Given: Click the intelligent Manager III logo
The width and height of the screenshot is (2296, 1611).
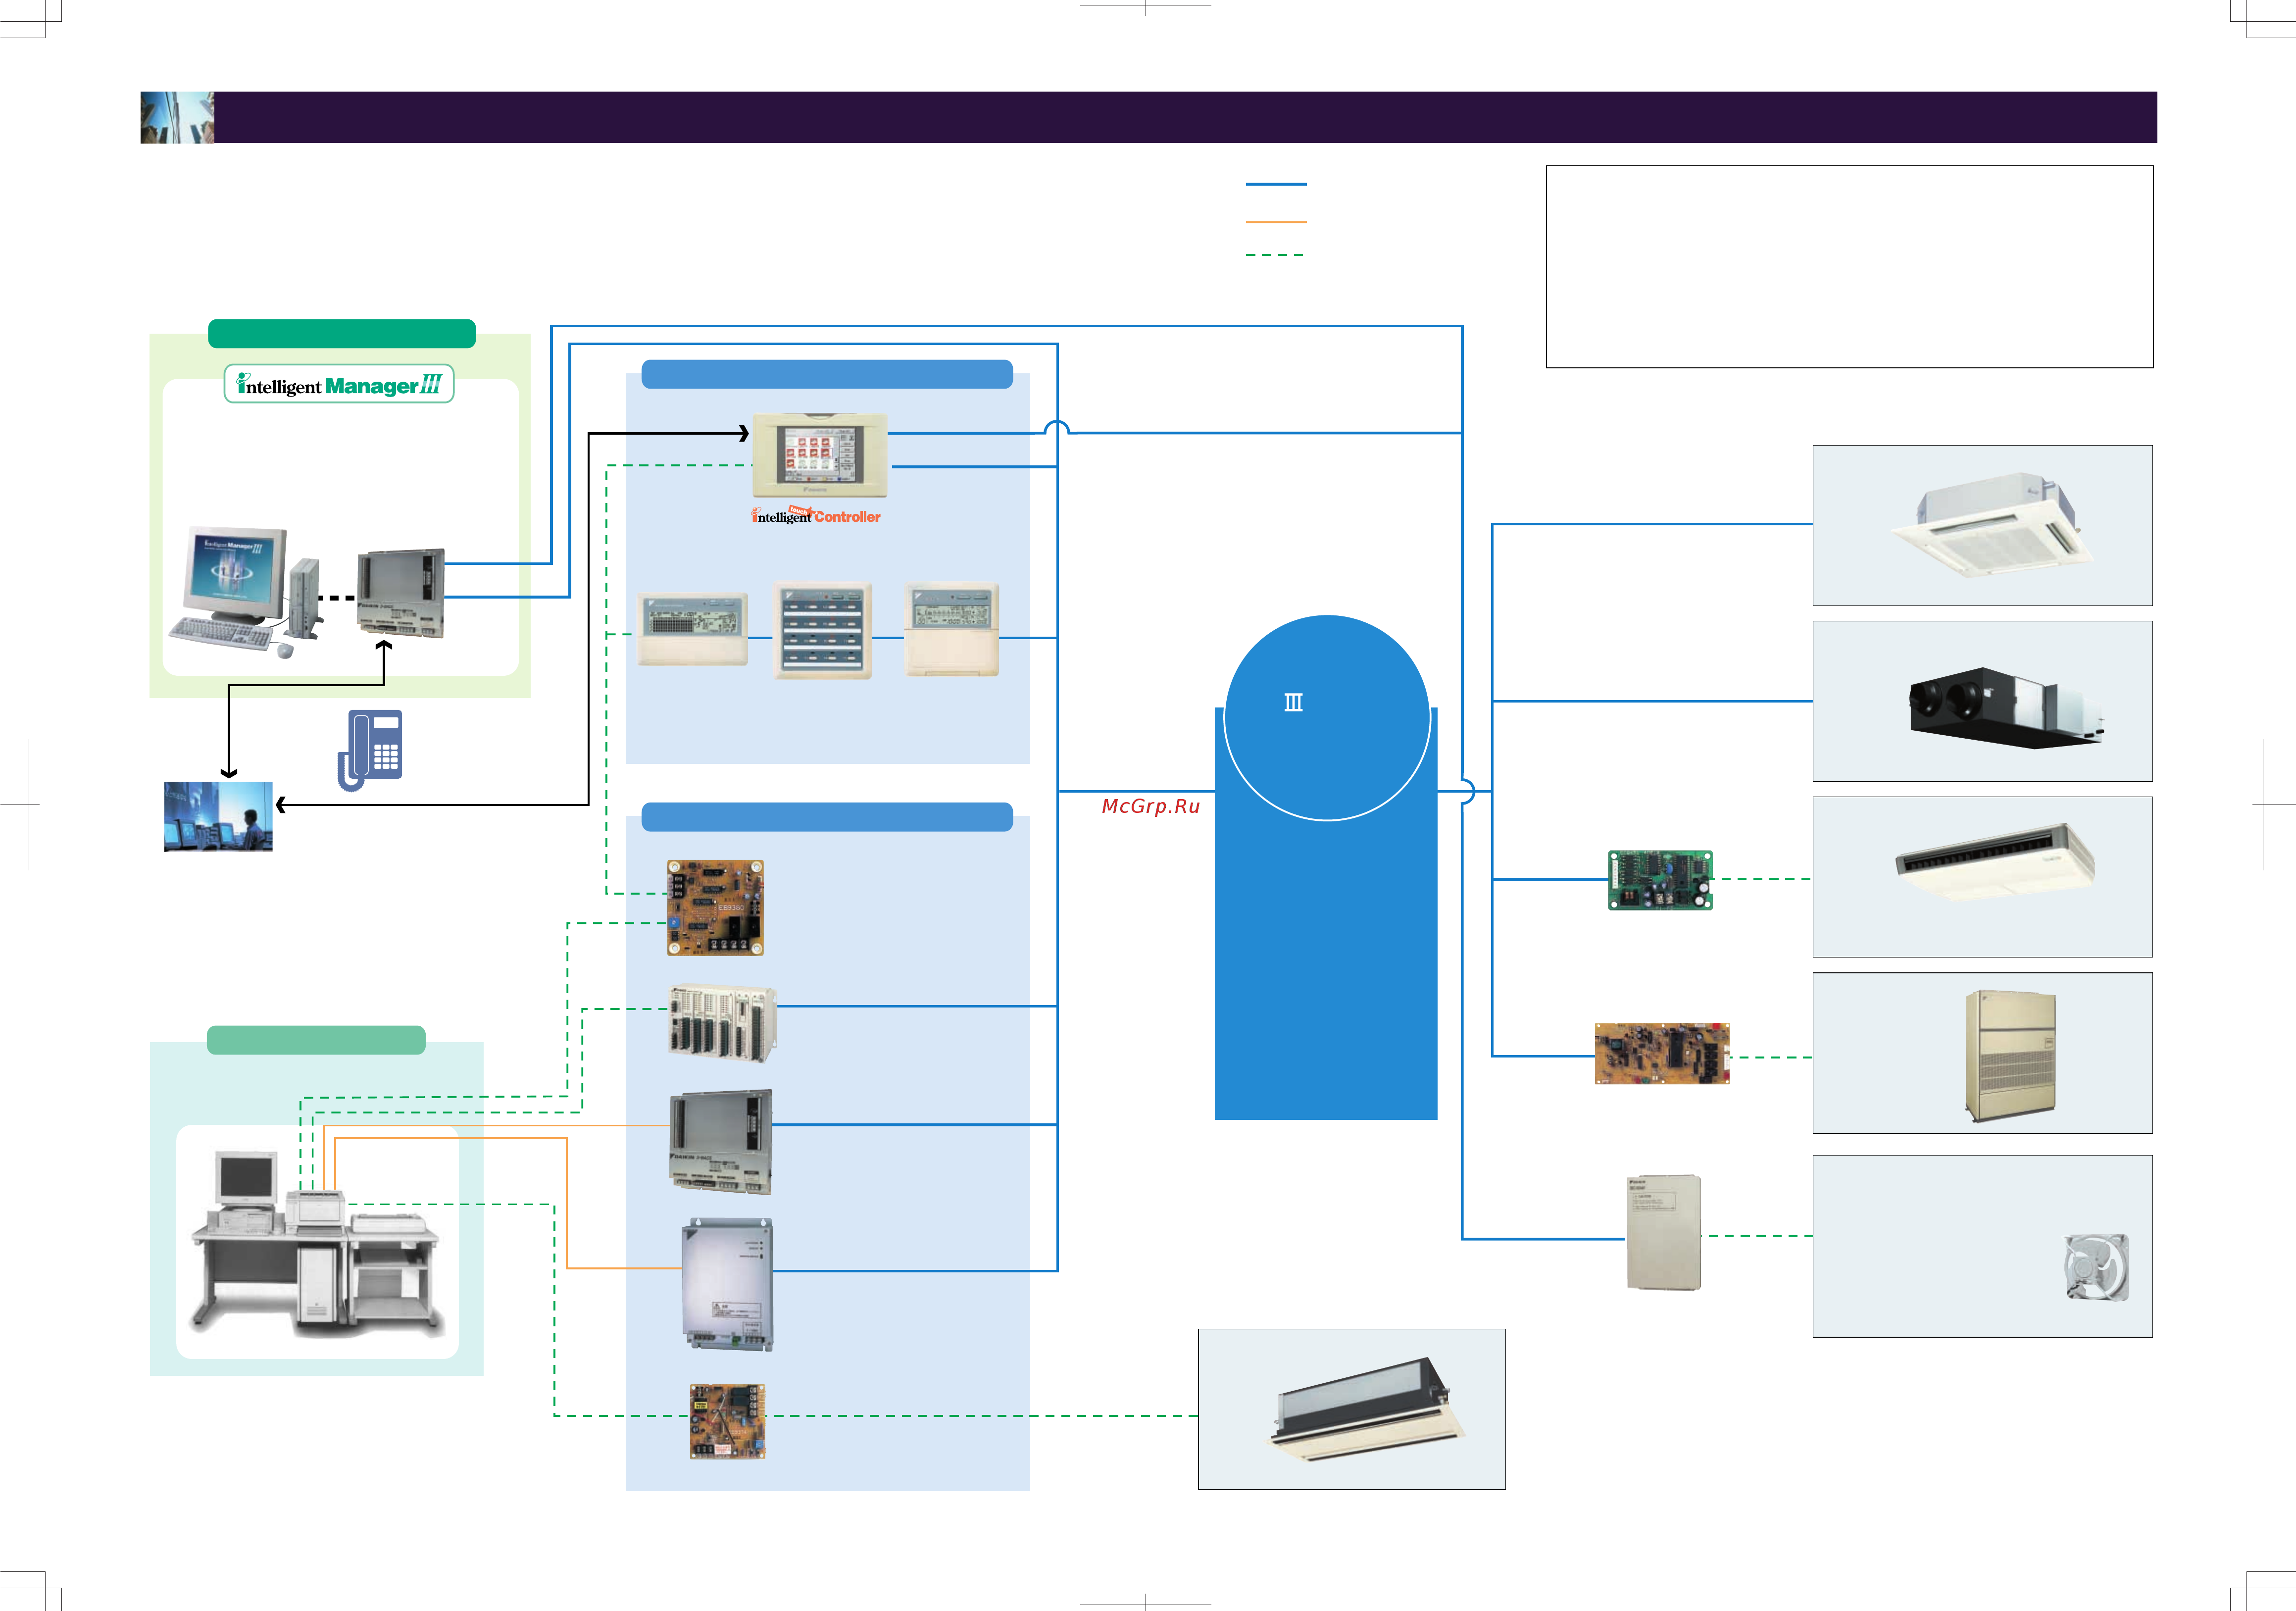Looking at the screenshot, I should point(339,384).
